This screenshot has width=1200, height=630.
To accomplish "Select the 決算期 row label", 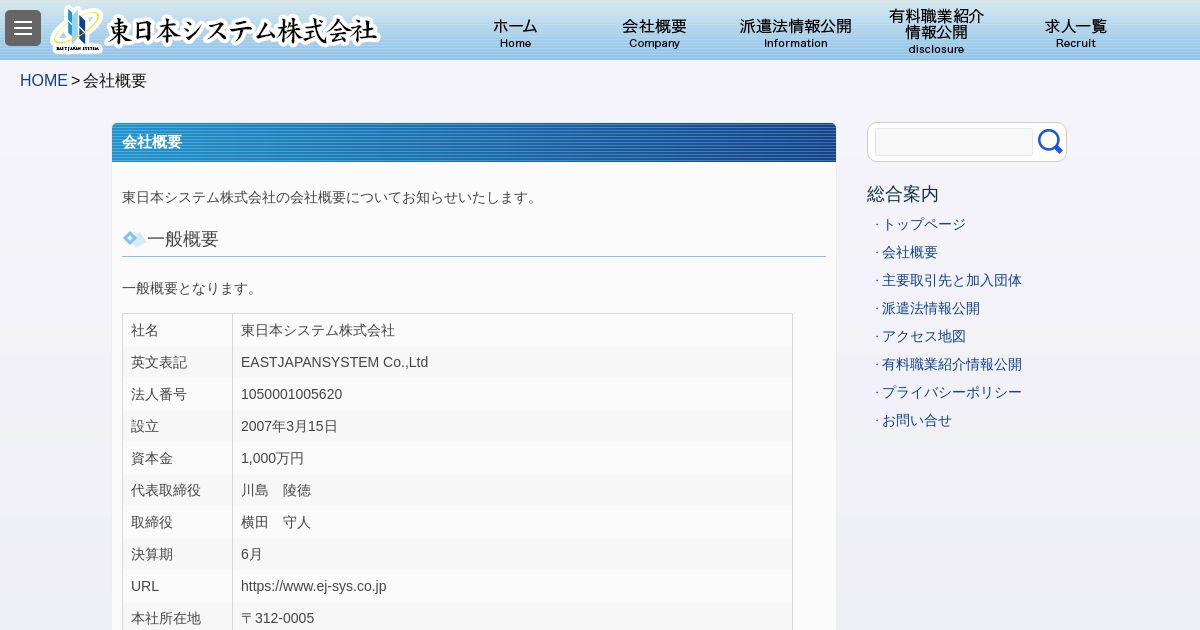I will [x=152, y=554].
